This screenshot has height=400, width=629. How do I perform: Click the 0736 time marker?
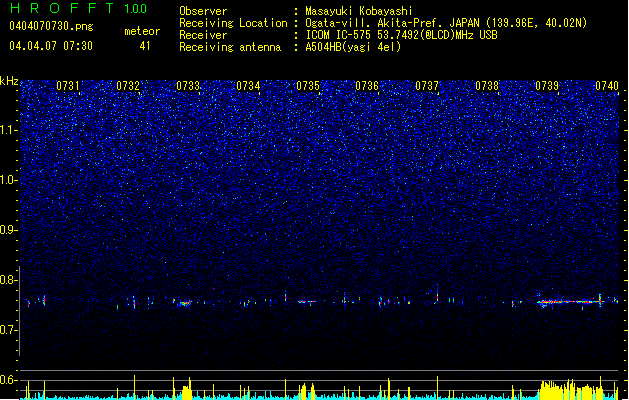367,86
